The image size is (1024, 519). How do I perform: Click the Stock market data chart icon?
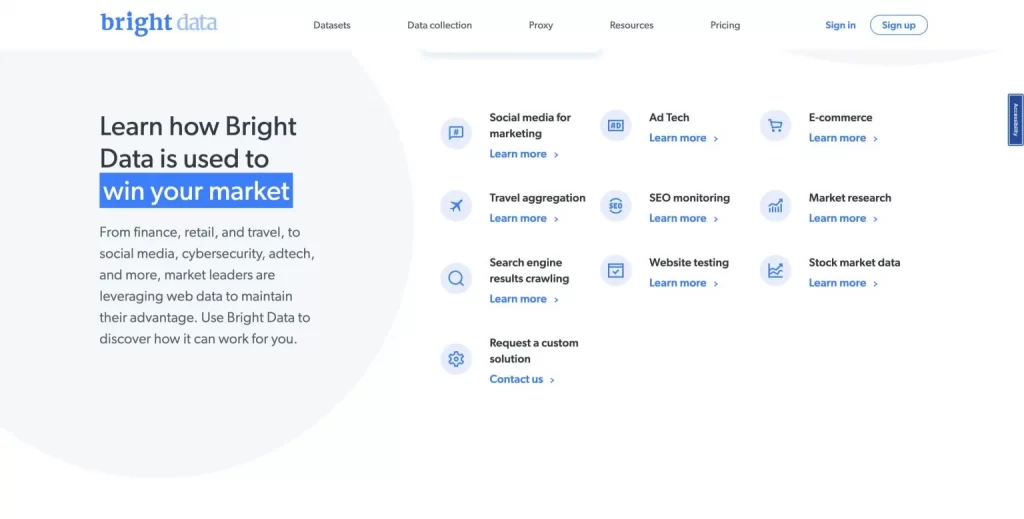point(775,270)
